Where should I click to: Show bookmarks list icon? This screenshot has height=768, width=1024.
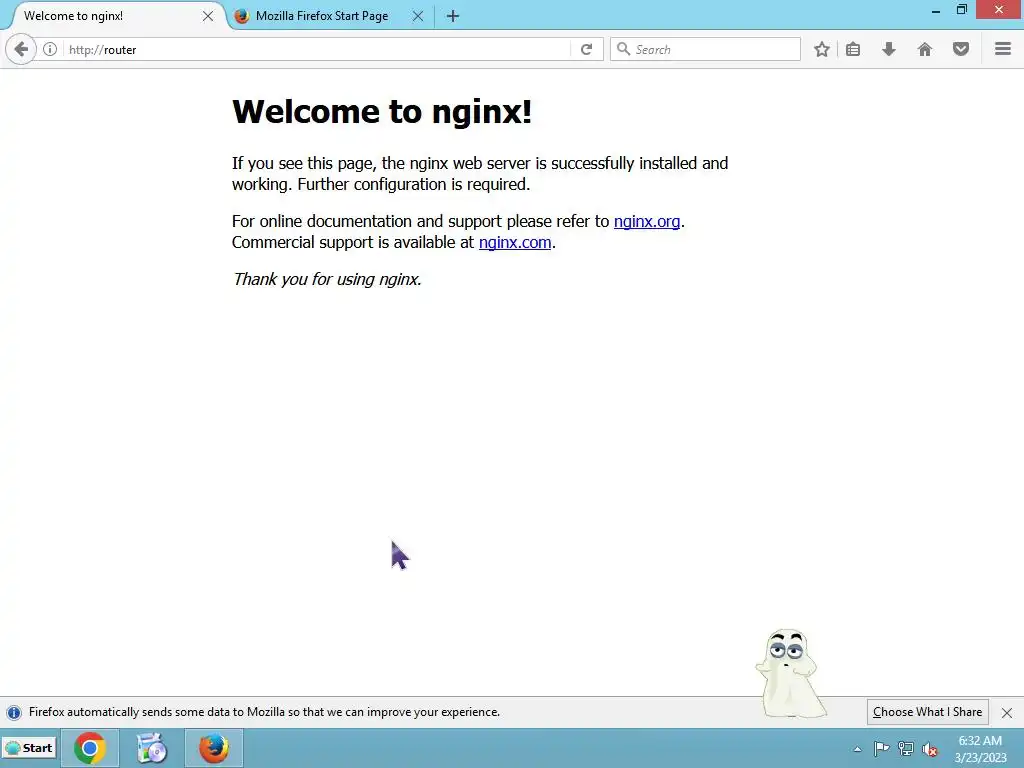click(853, 50)
